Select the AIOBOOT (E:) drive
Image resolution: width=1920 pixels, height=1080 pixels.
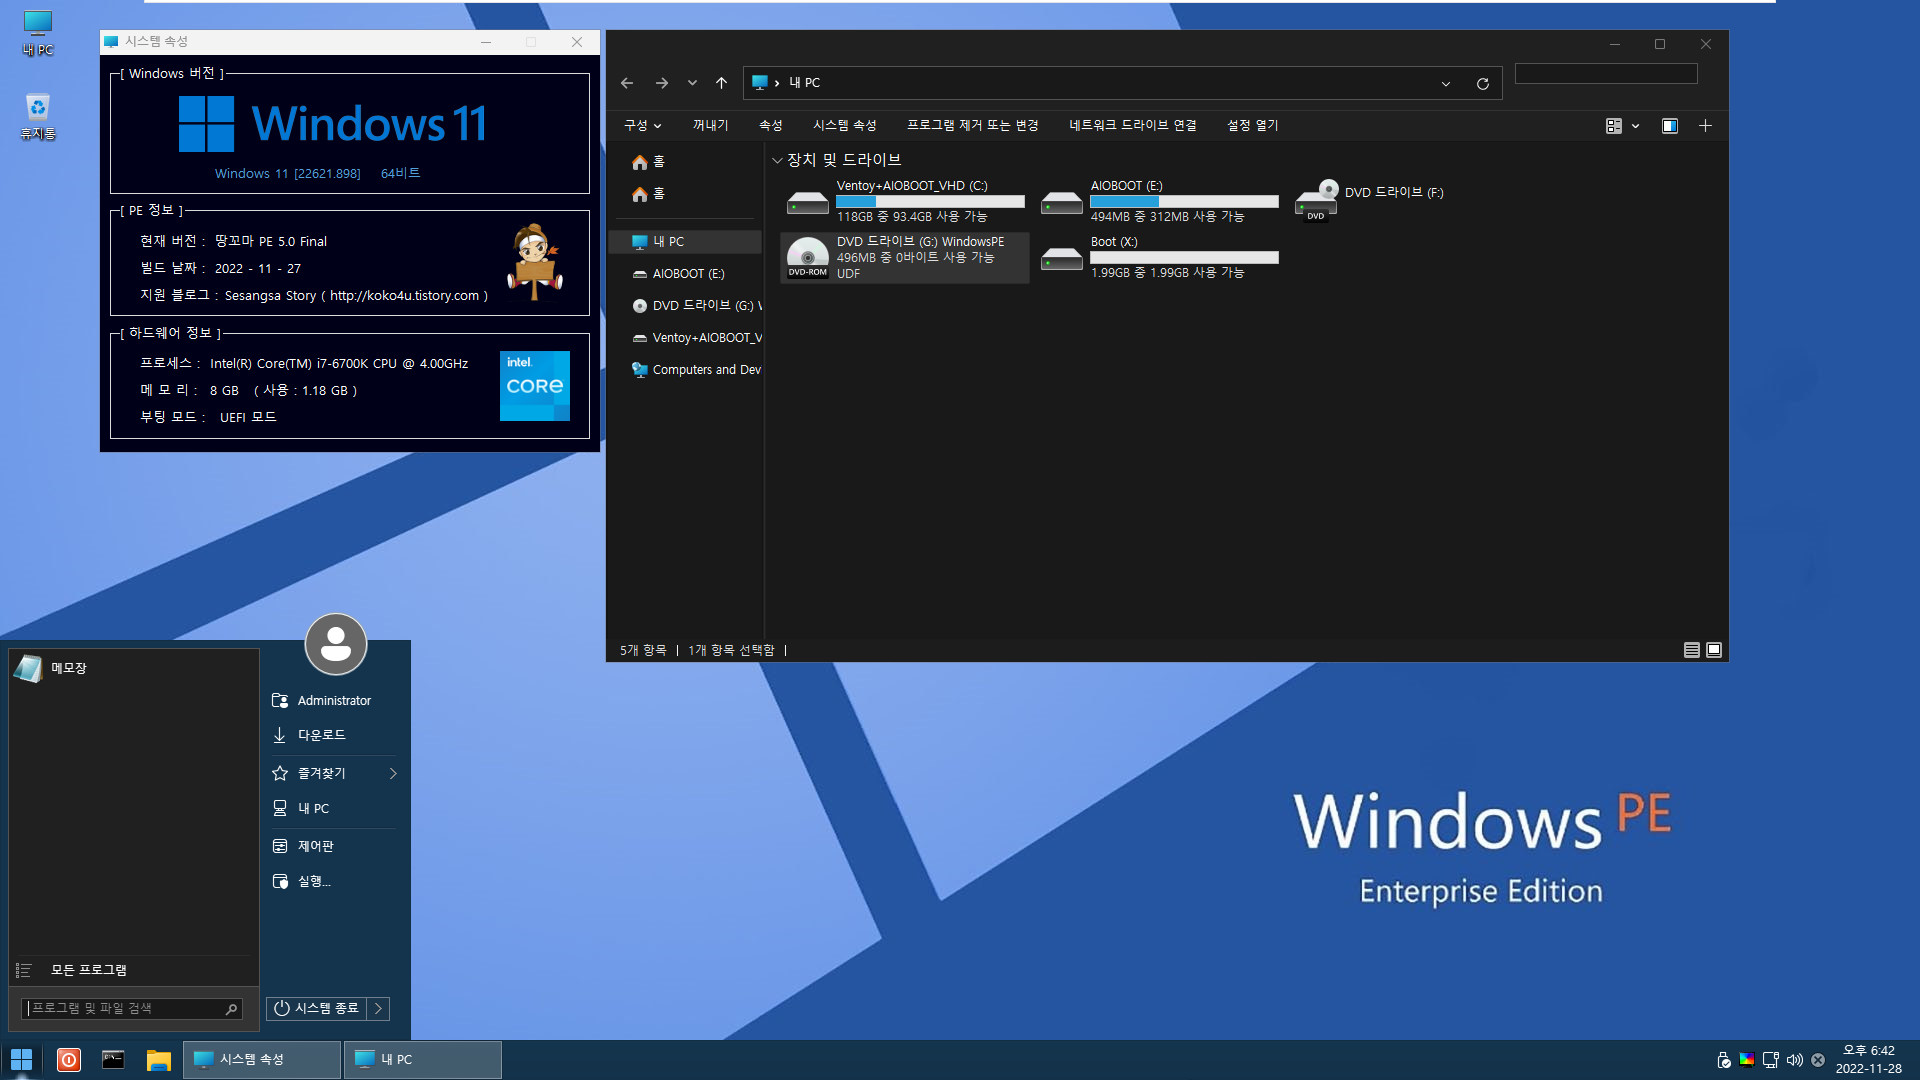tap(1159, 201)
